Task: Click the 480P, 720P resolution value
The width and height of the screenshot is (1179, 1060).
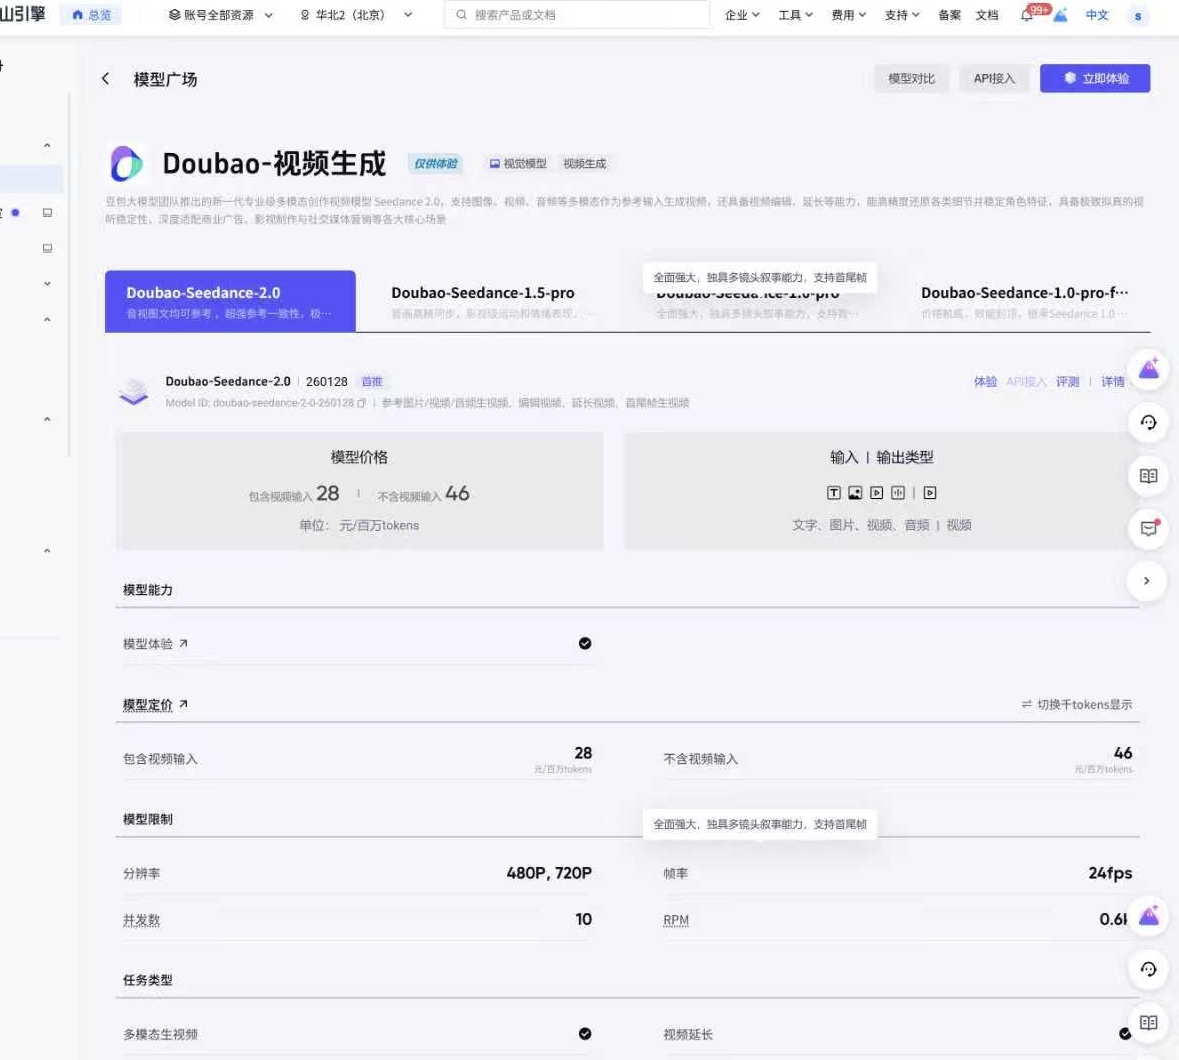Action: (x=549, y=874)
